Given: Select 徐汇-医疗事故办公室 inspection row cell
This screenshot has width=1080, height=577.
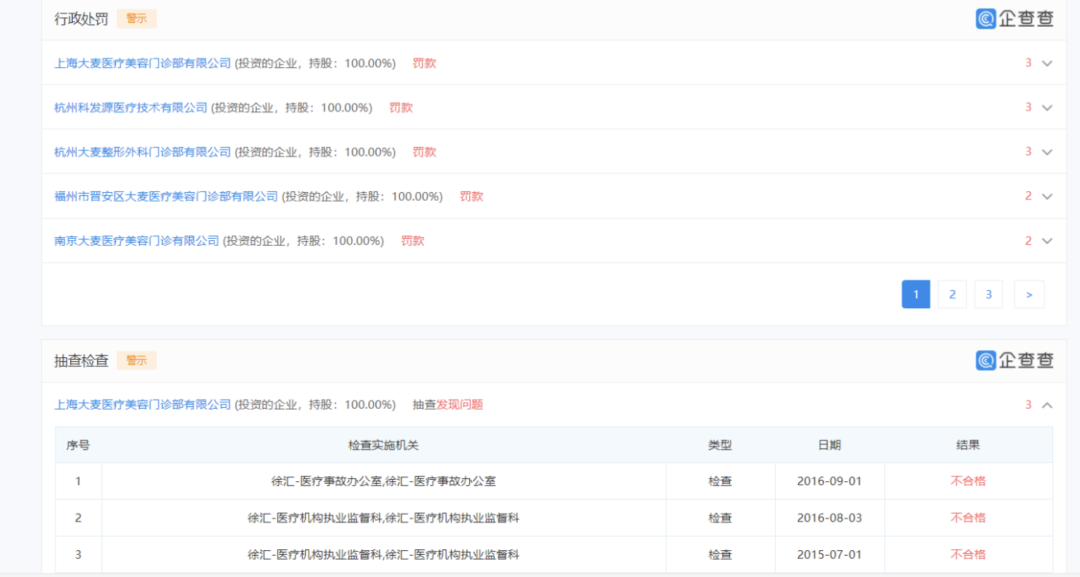Looking at the screenshot, I should tap(384, 481).
